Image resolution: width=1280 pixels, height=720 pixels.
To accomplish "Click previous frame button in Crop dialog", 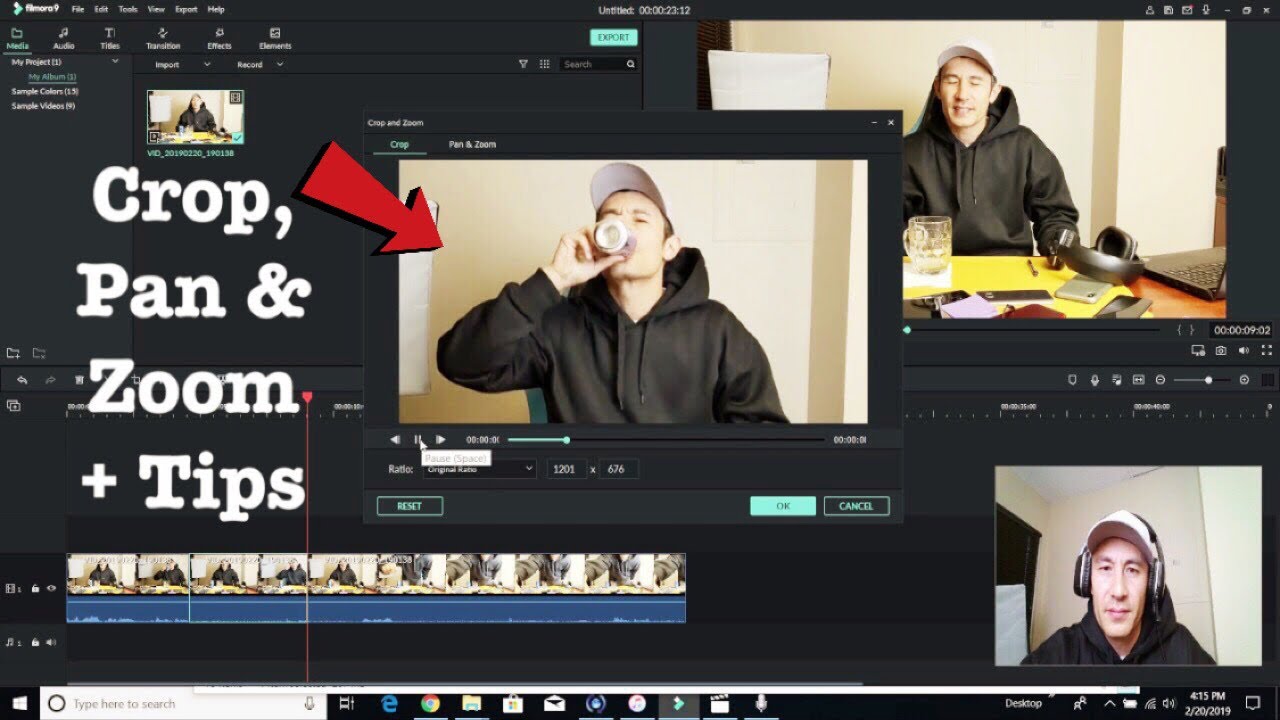I will pyautogui.click(x=395, y=439).
